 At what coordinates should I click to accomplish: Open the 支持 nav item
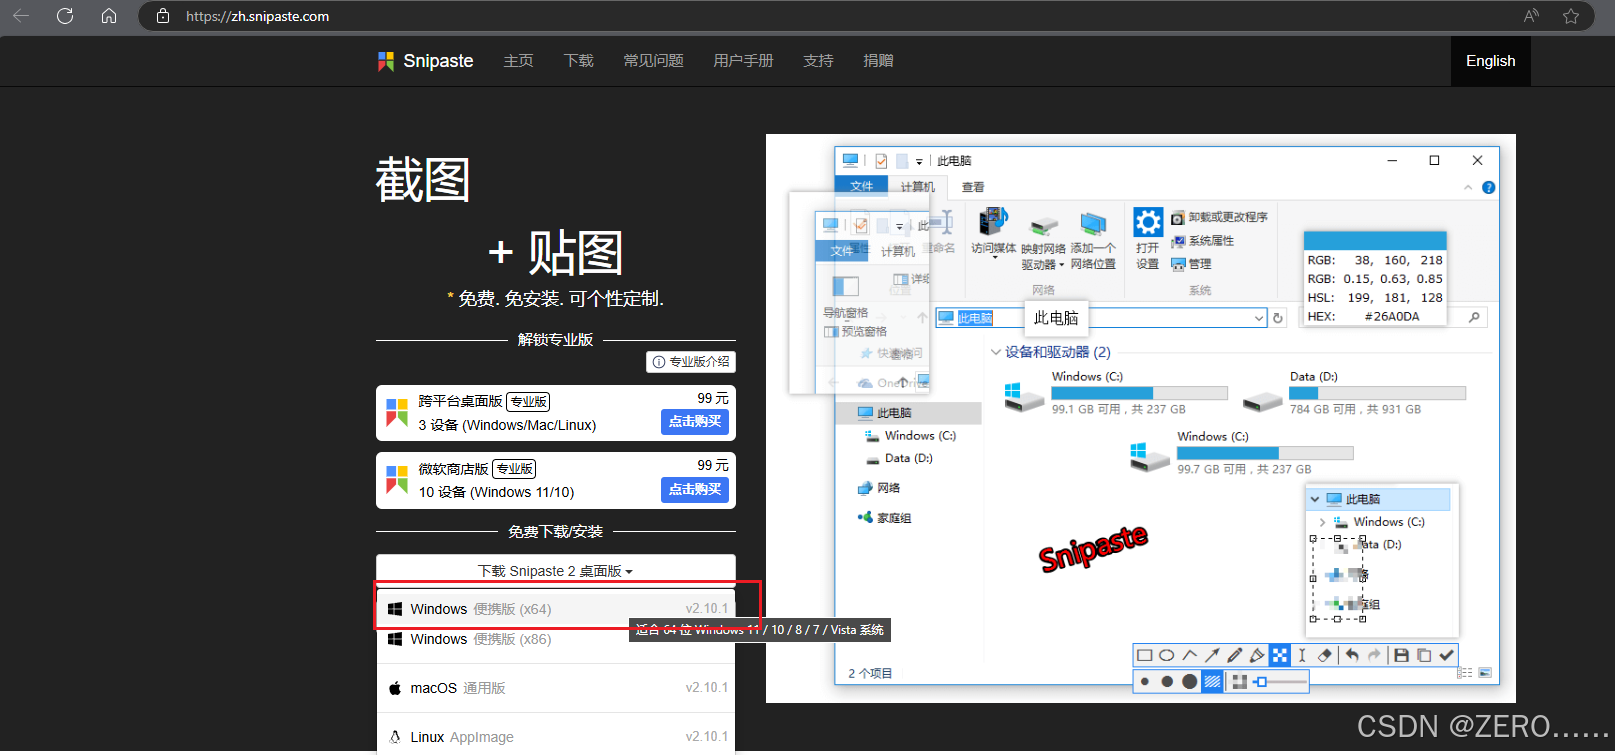(x=818, y=61)
